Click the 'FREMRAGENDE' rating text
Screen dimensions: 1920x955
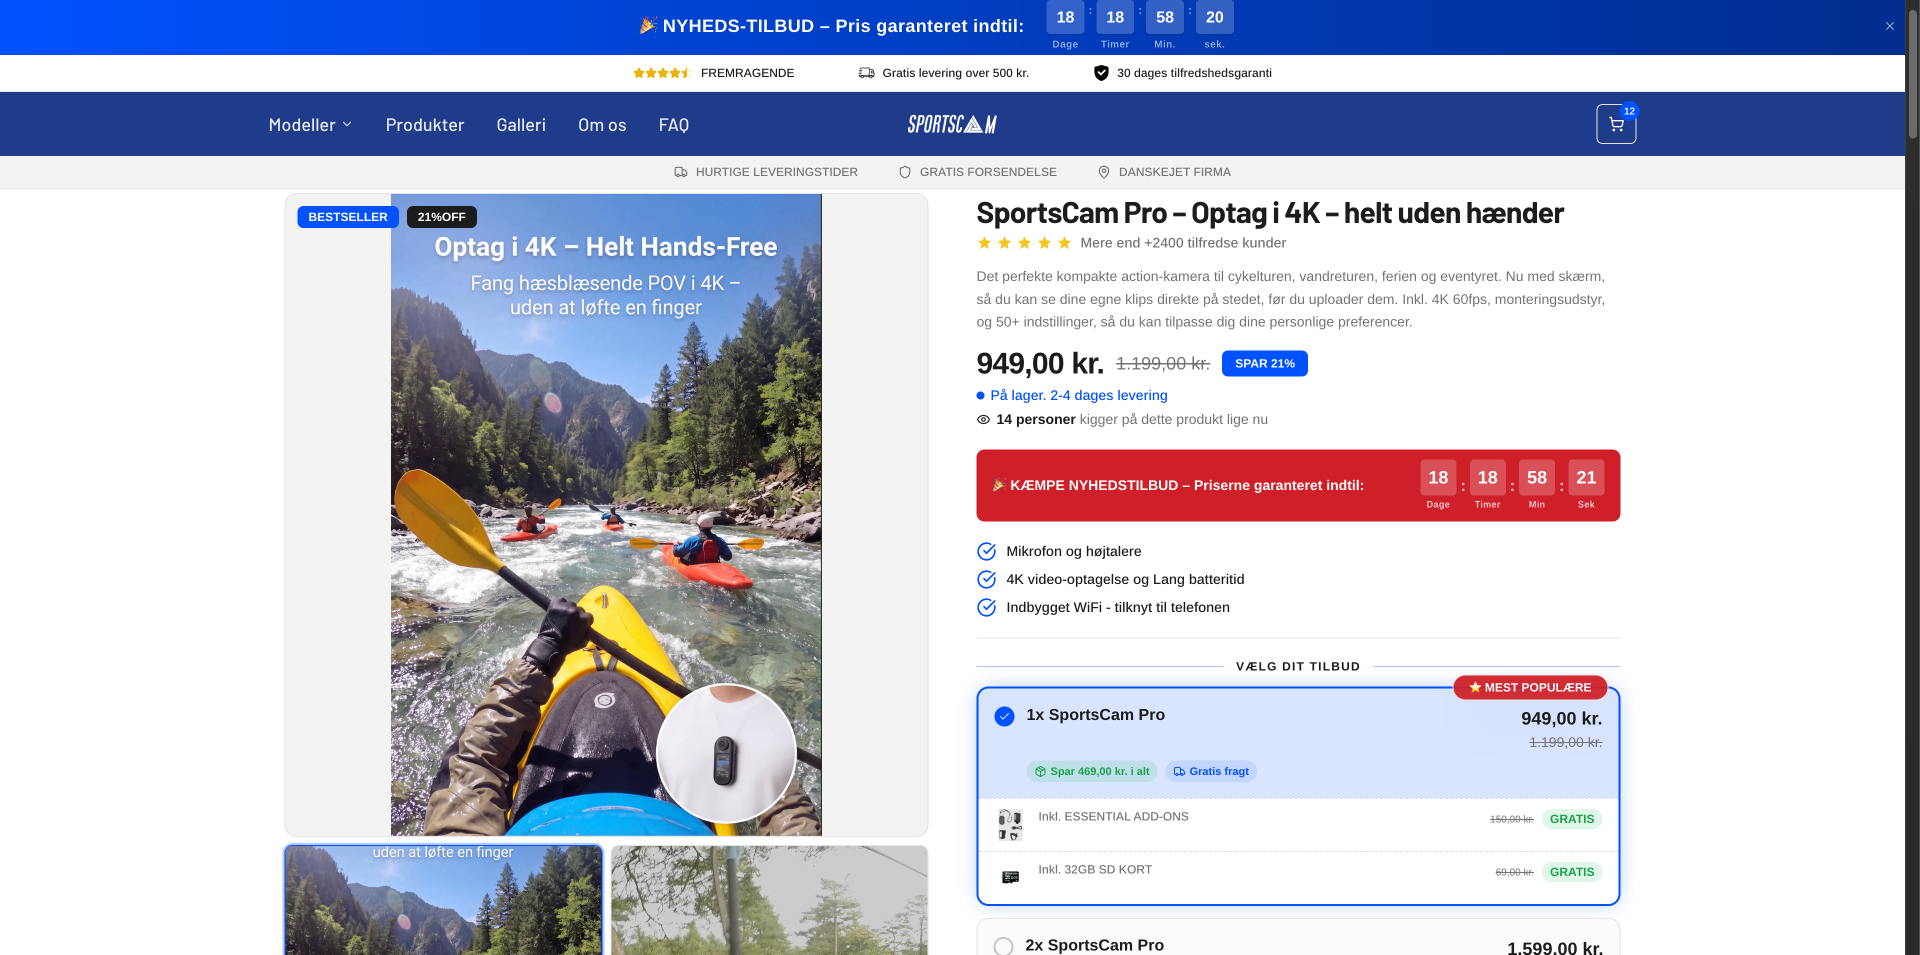(x=747, y=73)
